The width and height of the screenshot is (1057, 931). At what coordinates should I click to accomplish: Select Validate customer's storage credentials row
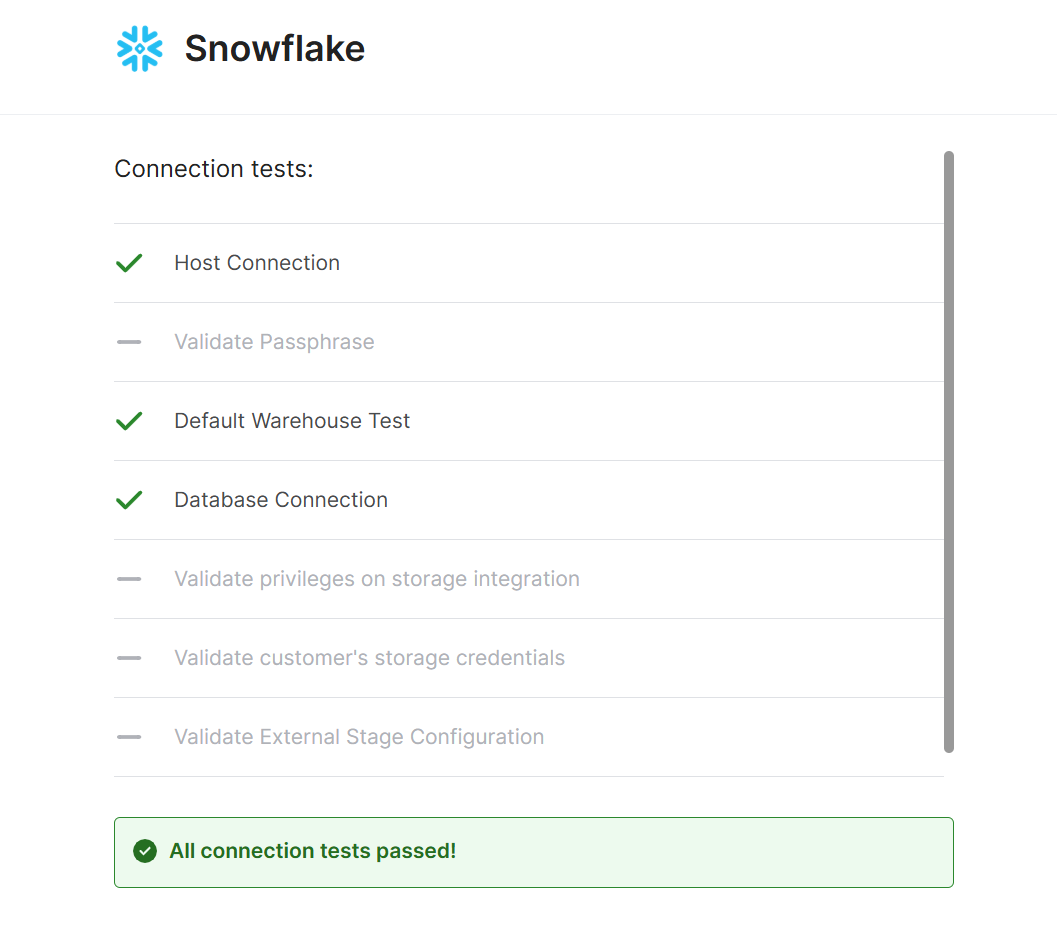[x=528, y=657]
